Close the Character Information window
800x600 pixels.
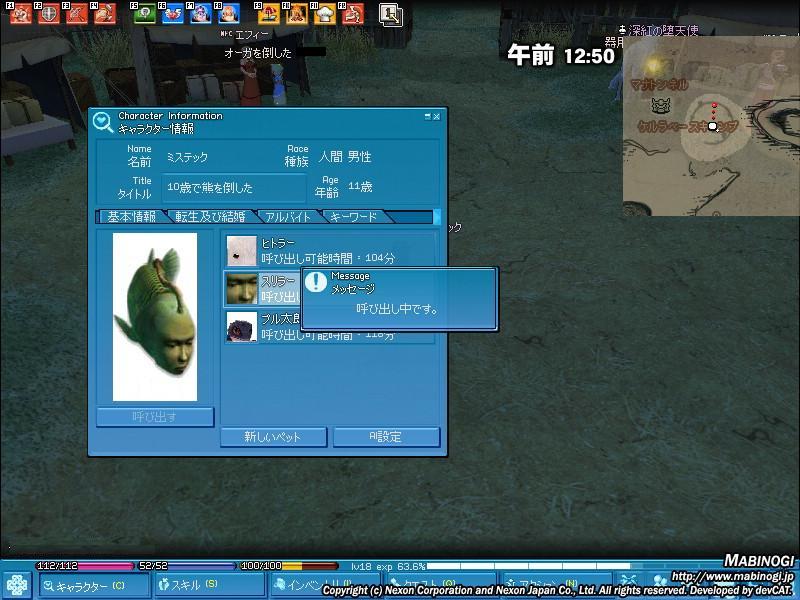[x=437, y=117]
